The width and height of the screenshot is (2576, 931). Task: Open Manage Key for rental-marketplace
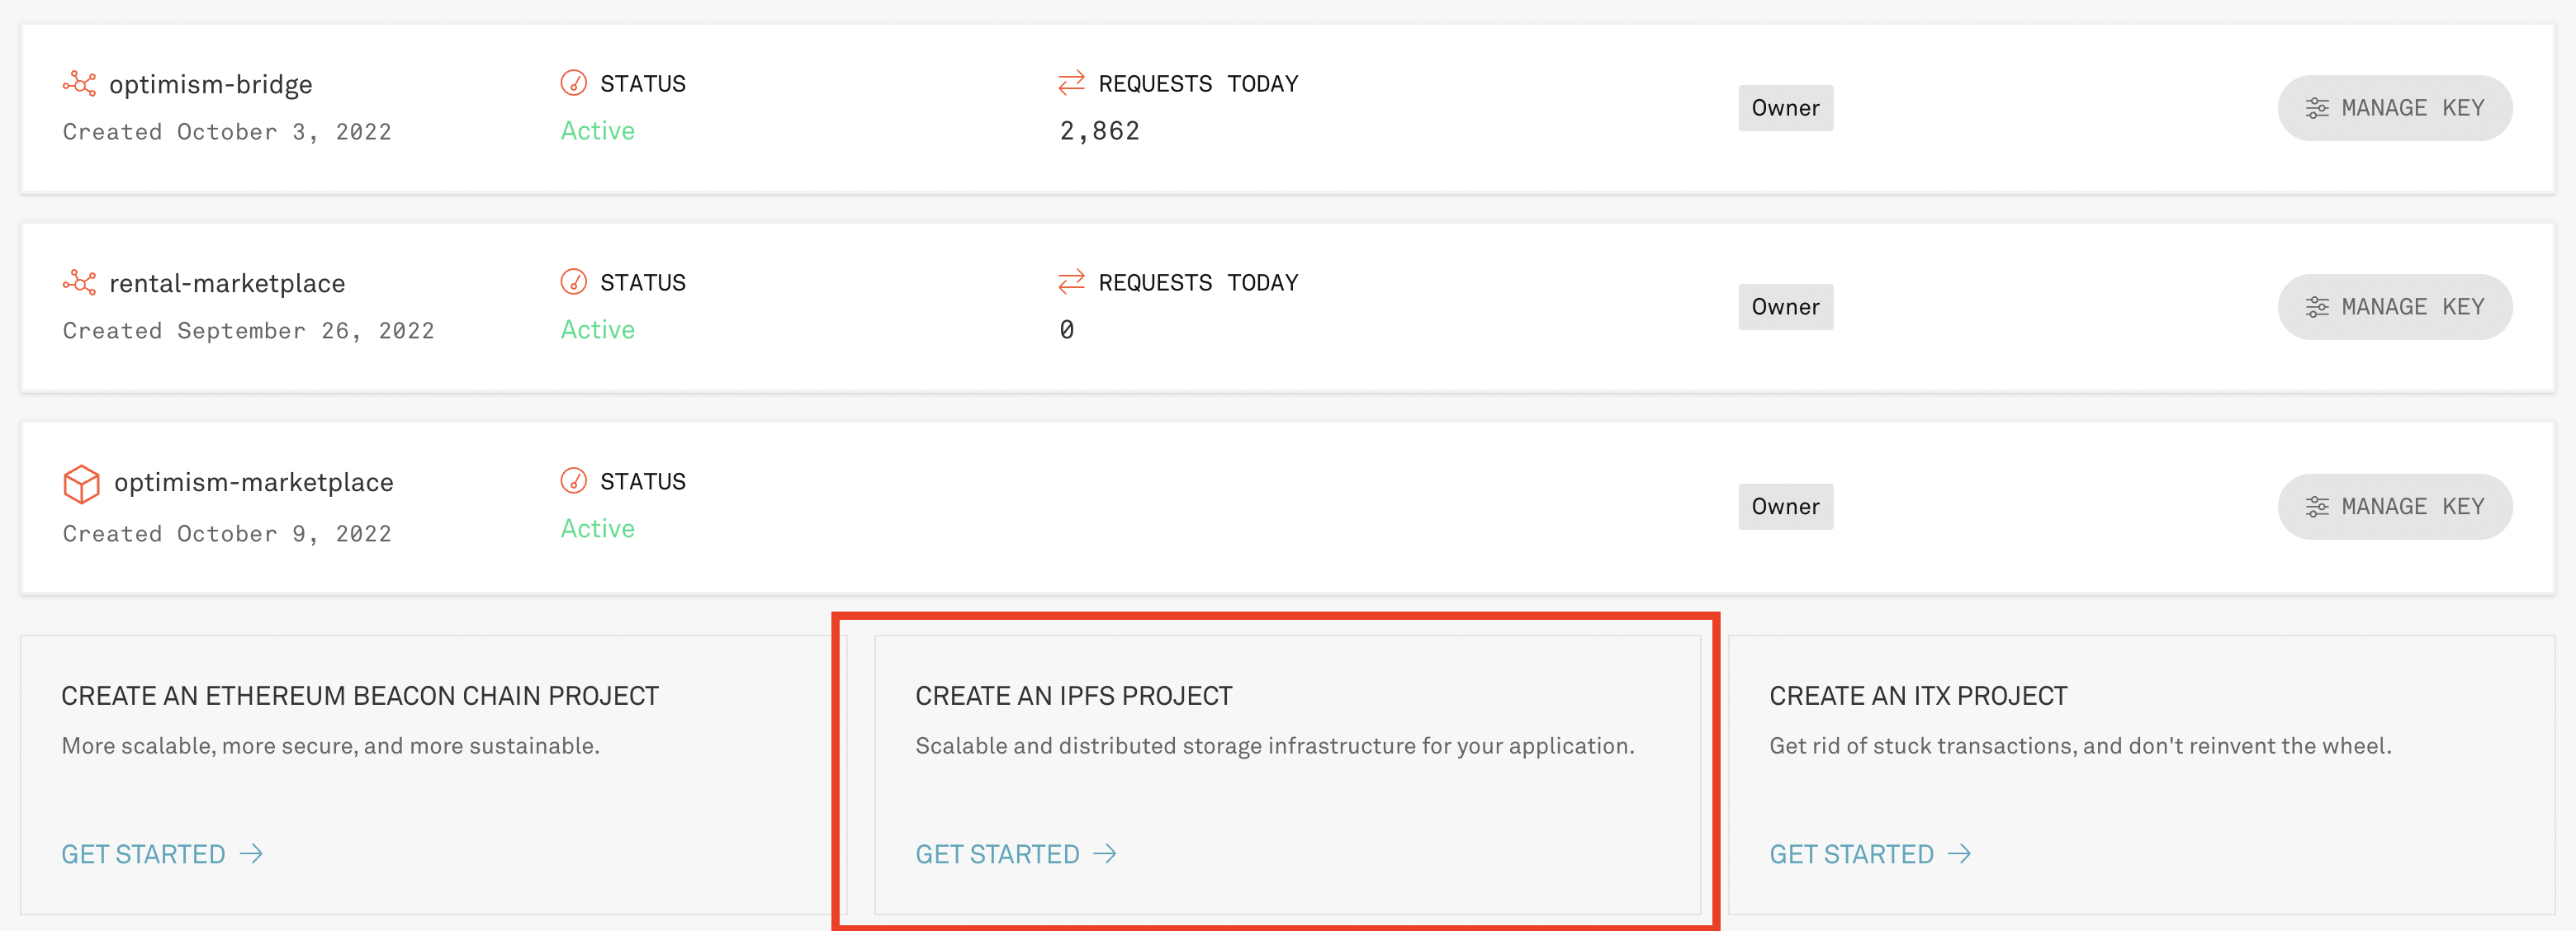(x=2395, y=307)
